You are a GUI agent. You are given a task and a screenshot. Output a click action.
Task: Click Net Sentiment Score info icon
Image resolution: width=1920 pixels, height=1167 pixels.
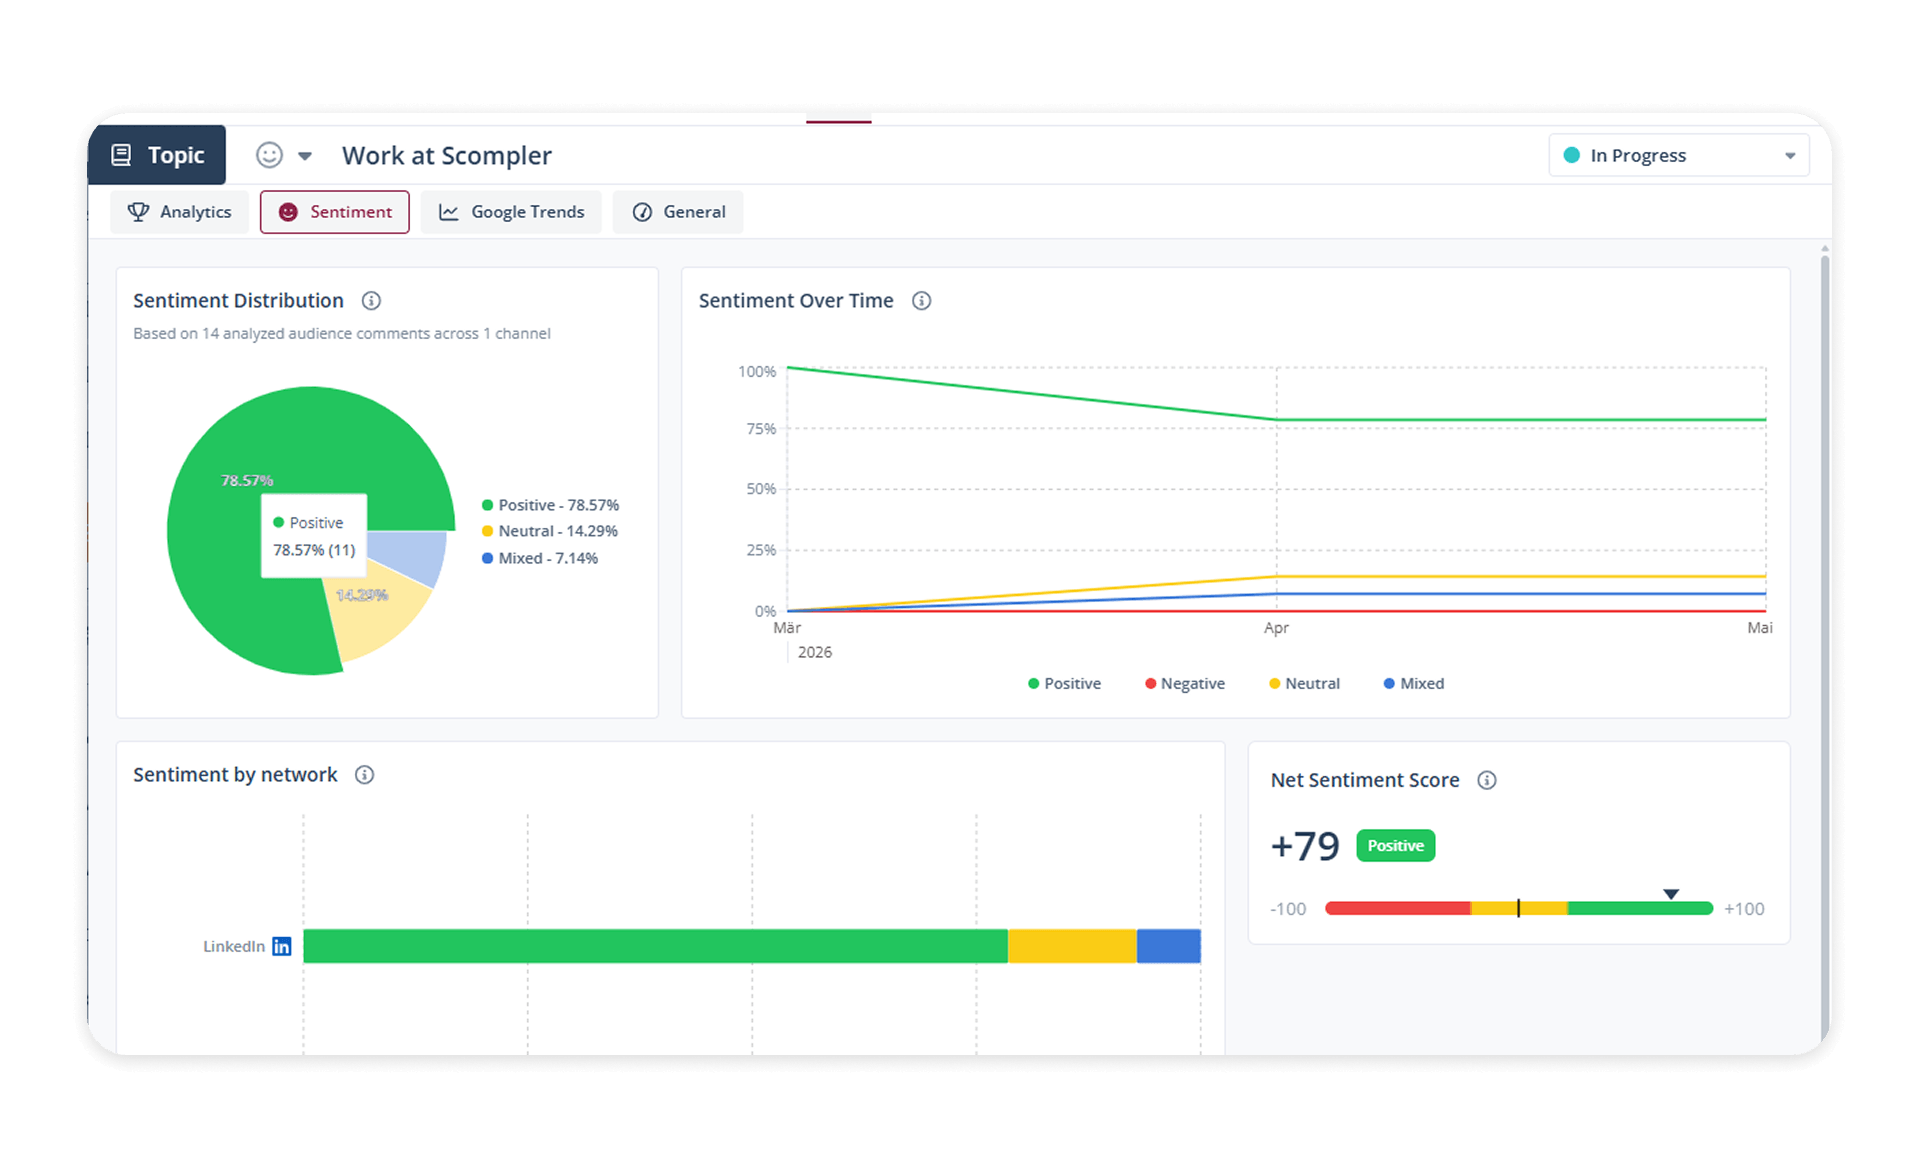click(x=1487, y=780)
